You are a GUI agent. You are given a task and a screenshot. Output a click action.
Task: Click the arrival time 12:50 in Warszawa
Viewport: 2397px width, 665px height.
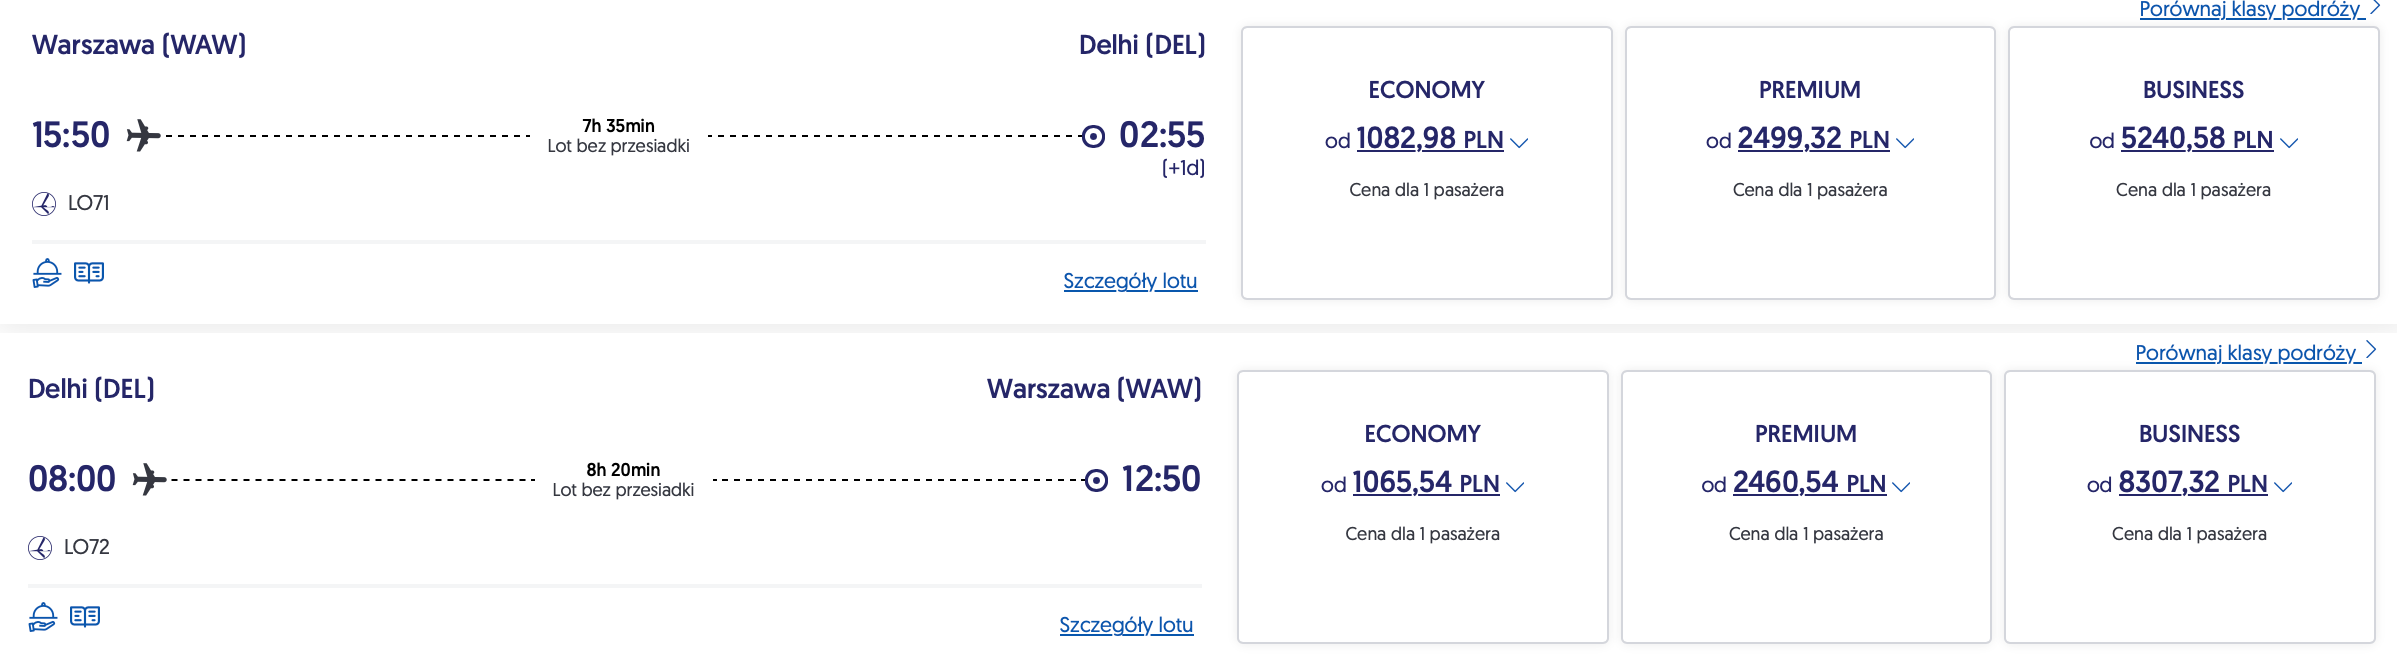1160,479
